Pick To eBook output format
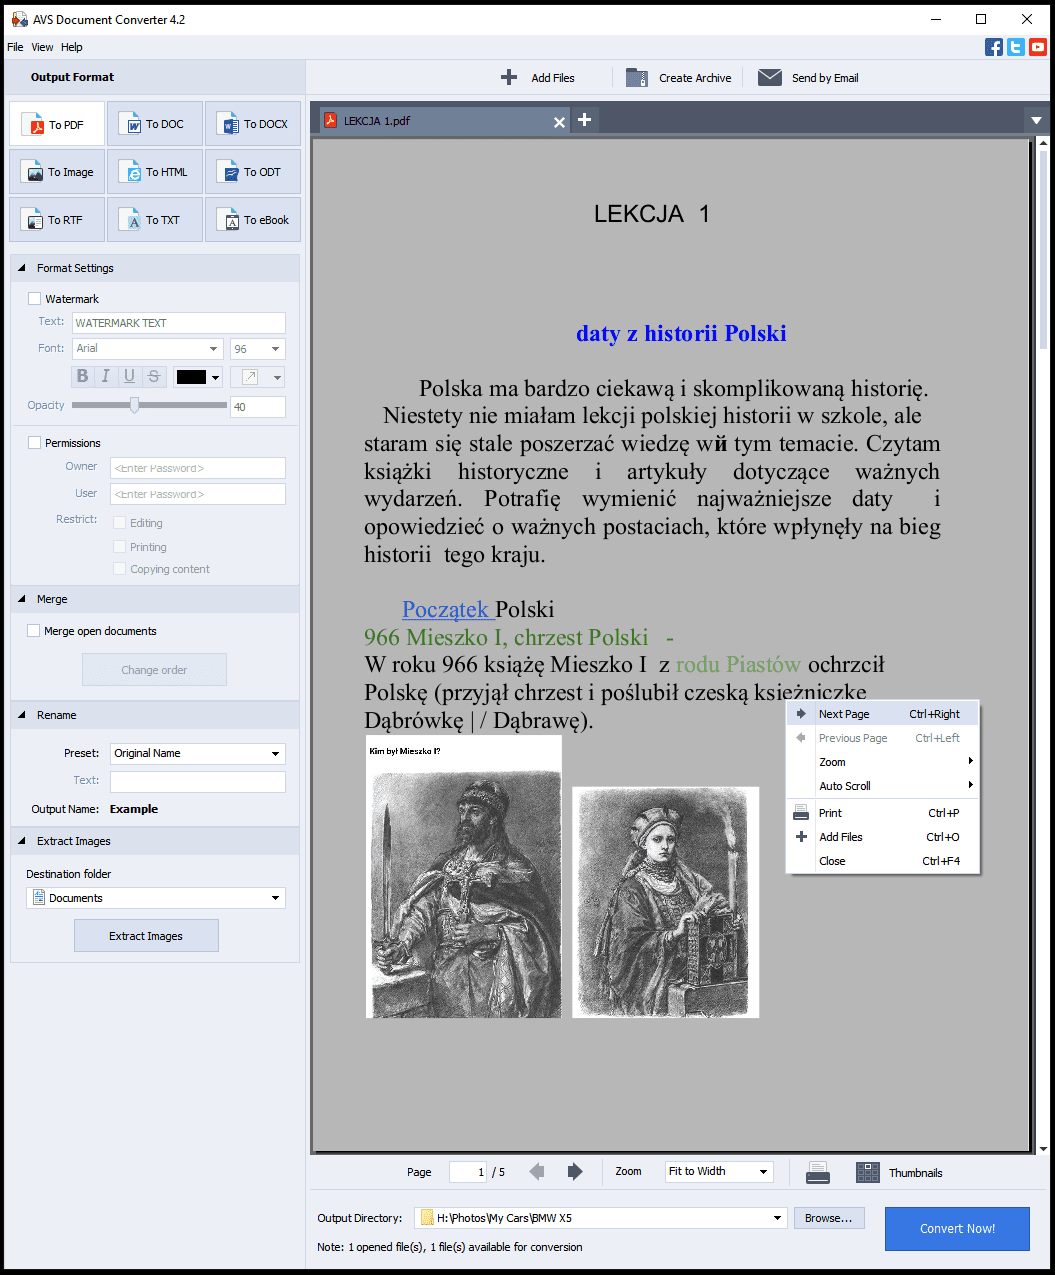The image size is (1055, 1275). [x=253, y=220]
